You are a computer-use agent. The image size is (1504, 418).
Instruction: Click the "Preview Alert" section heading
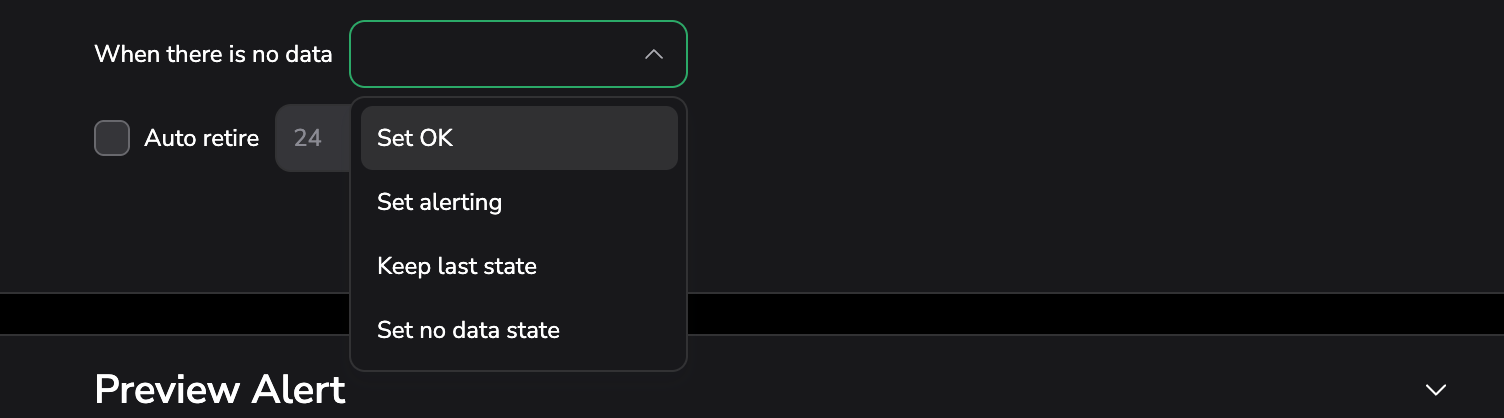[220, 389]
